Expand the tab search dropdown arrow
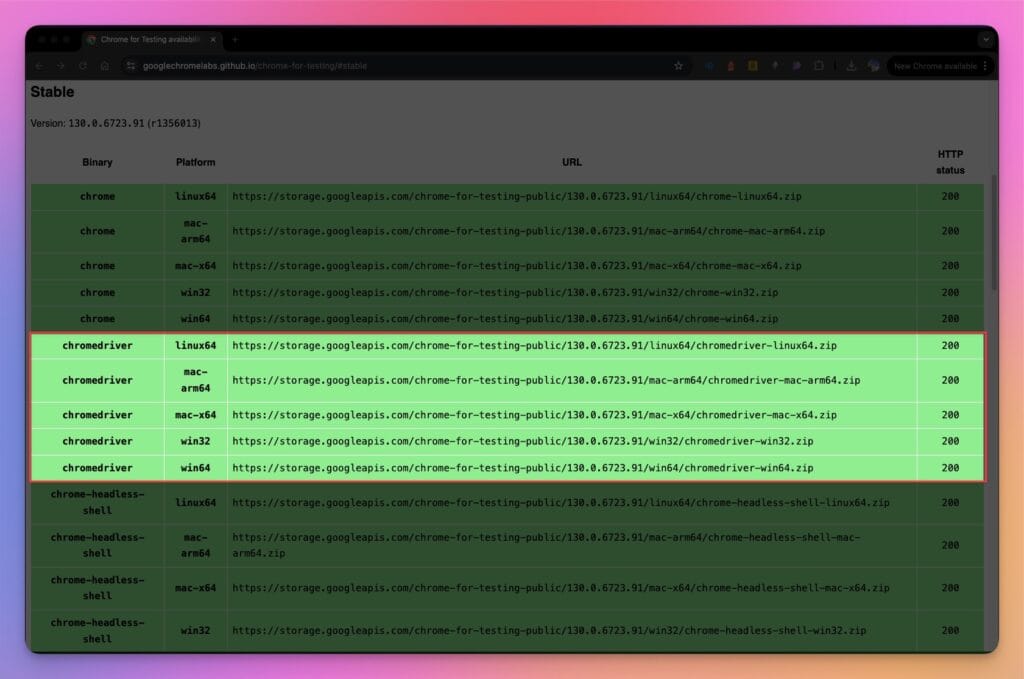This screenshot has height=679, width=1024. pyautogui.click(x=985, y=40)
